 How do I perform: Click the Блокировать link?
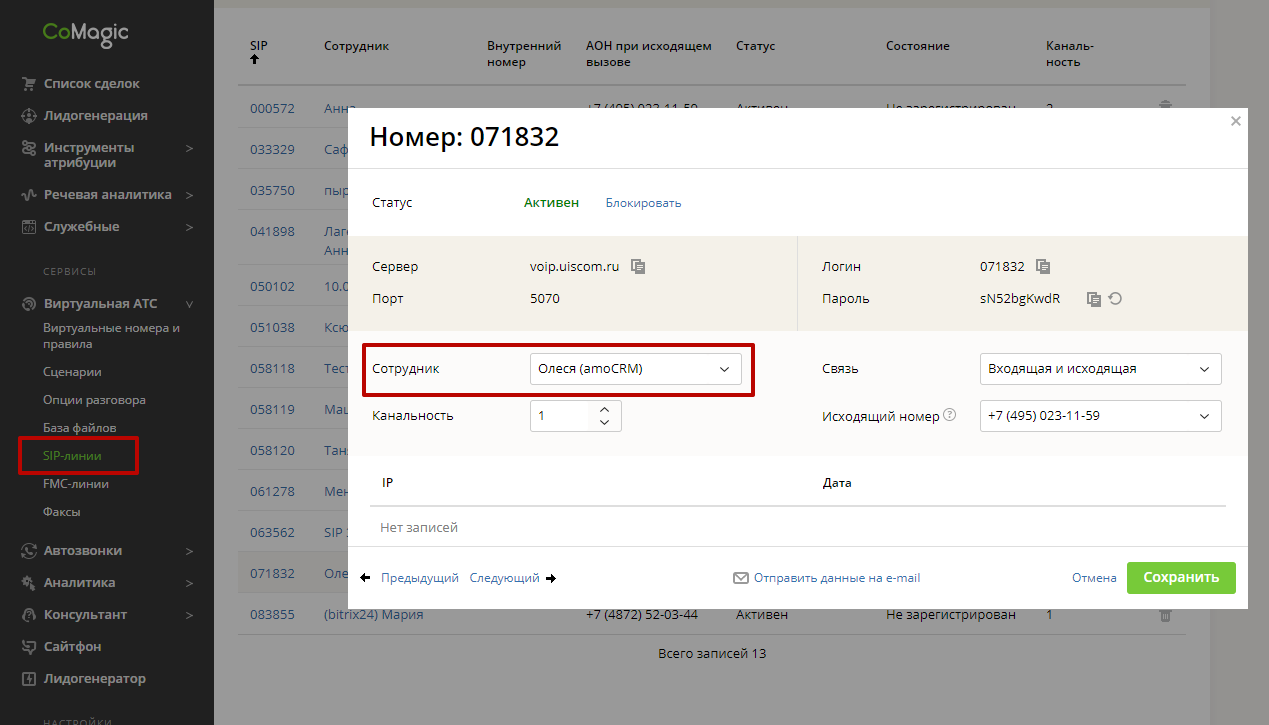(643, 203)
